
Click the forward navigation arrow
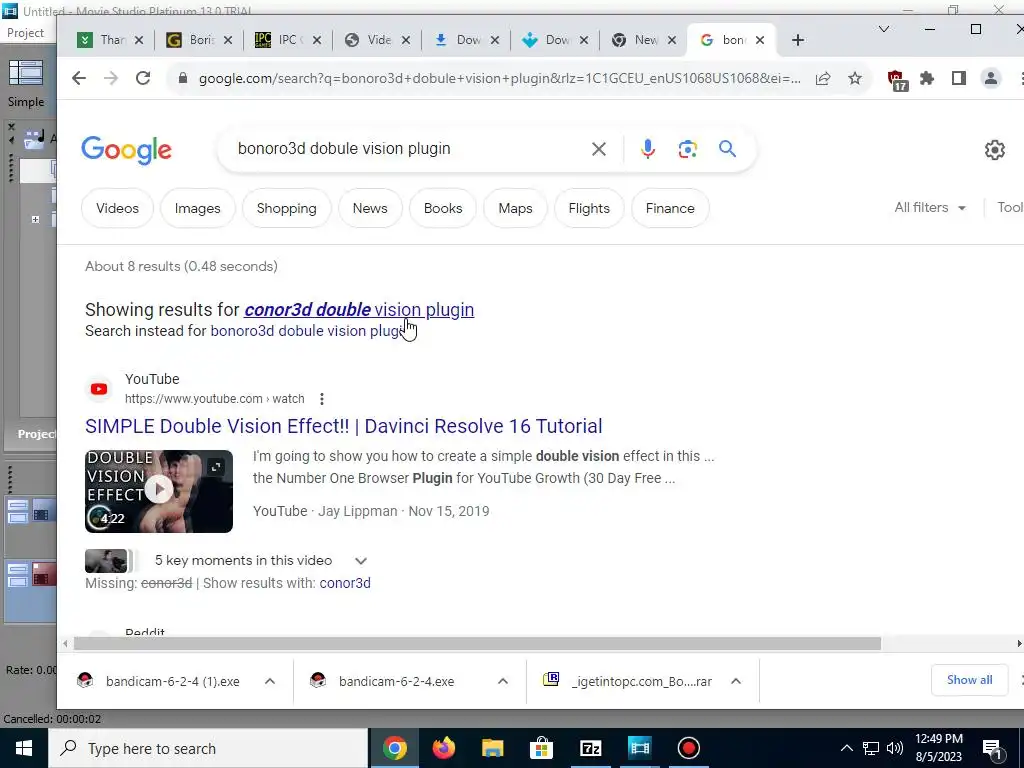(111, 78)
